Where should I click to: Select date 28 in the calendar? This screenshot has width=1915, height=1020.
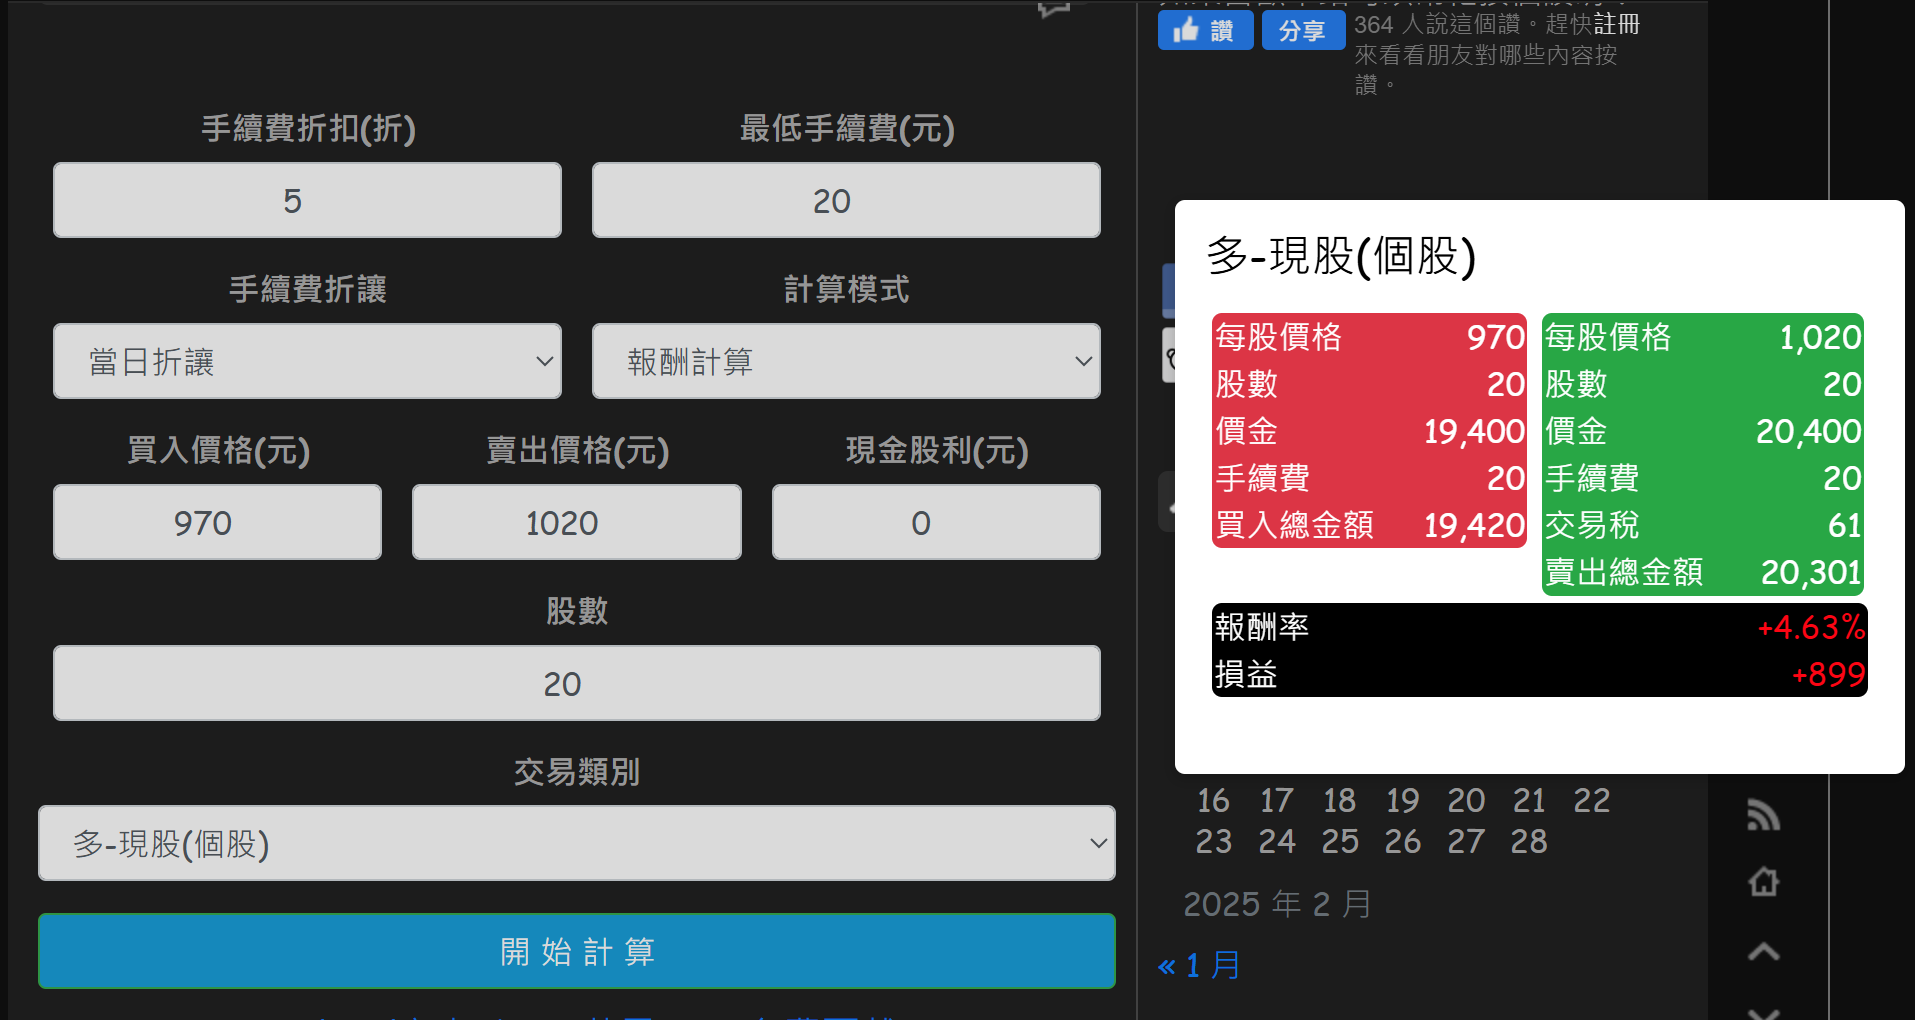(x=1528, y=841)
